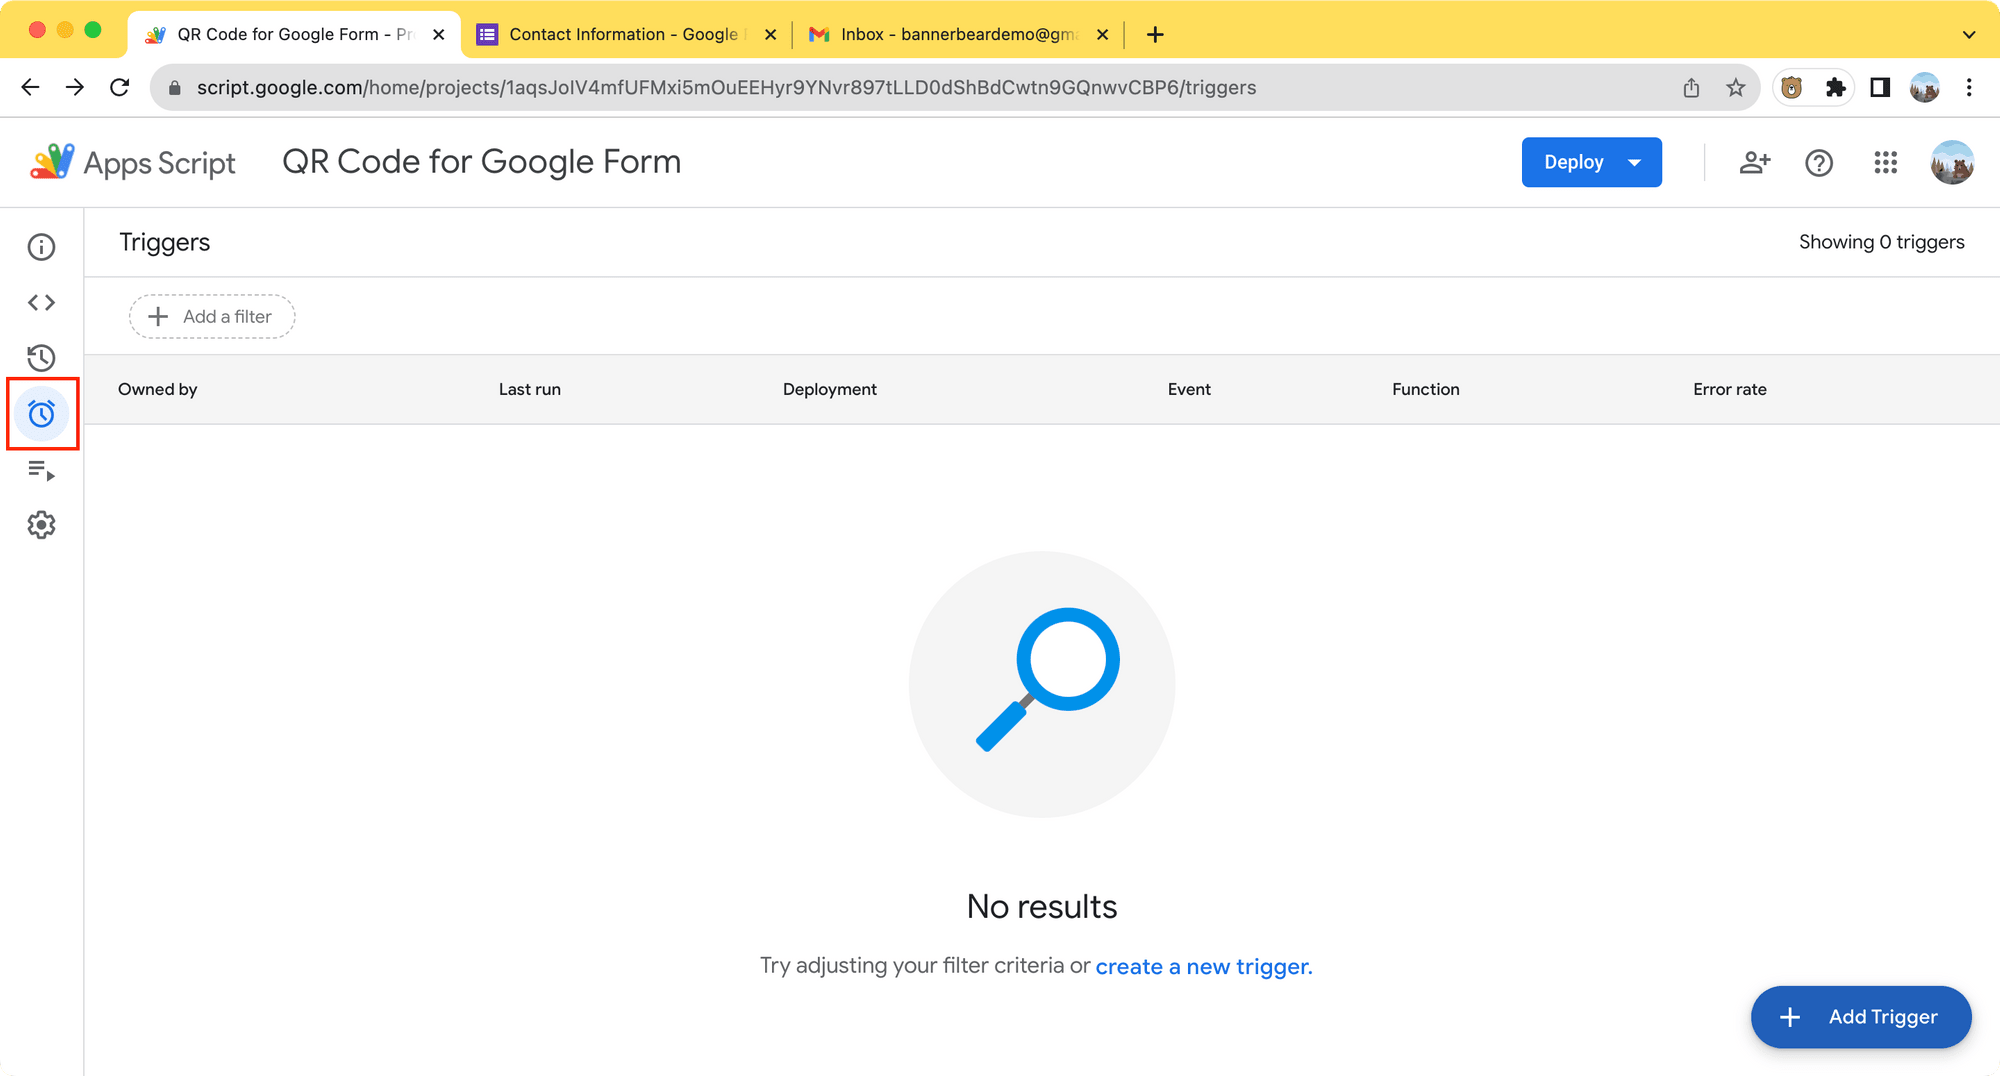Image resolution: width=2000 pixels, height=1076 pixels.
Task: Click the create a new trigger link
Action: click(x=1202, y=965)
